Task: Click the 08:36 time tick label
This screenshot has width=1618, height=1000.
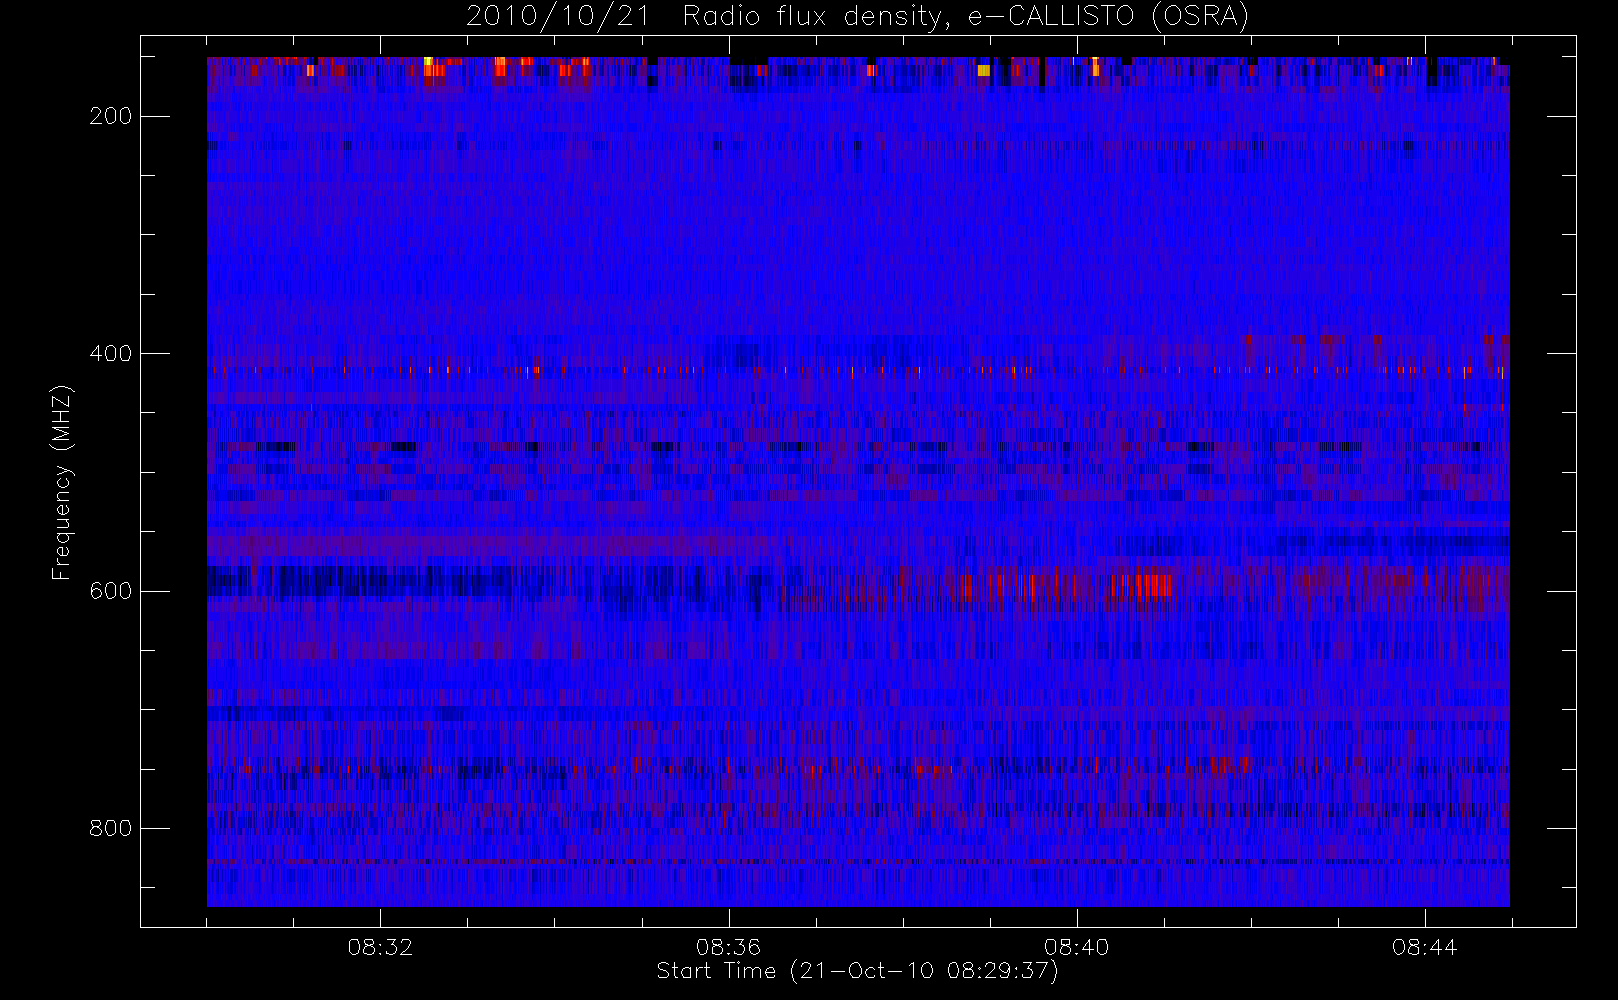Action: 728,947
